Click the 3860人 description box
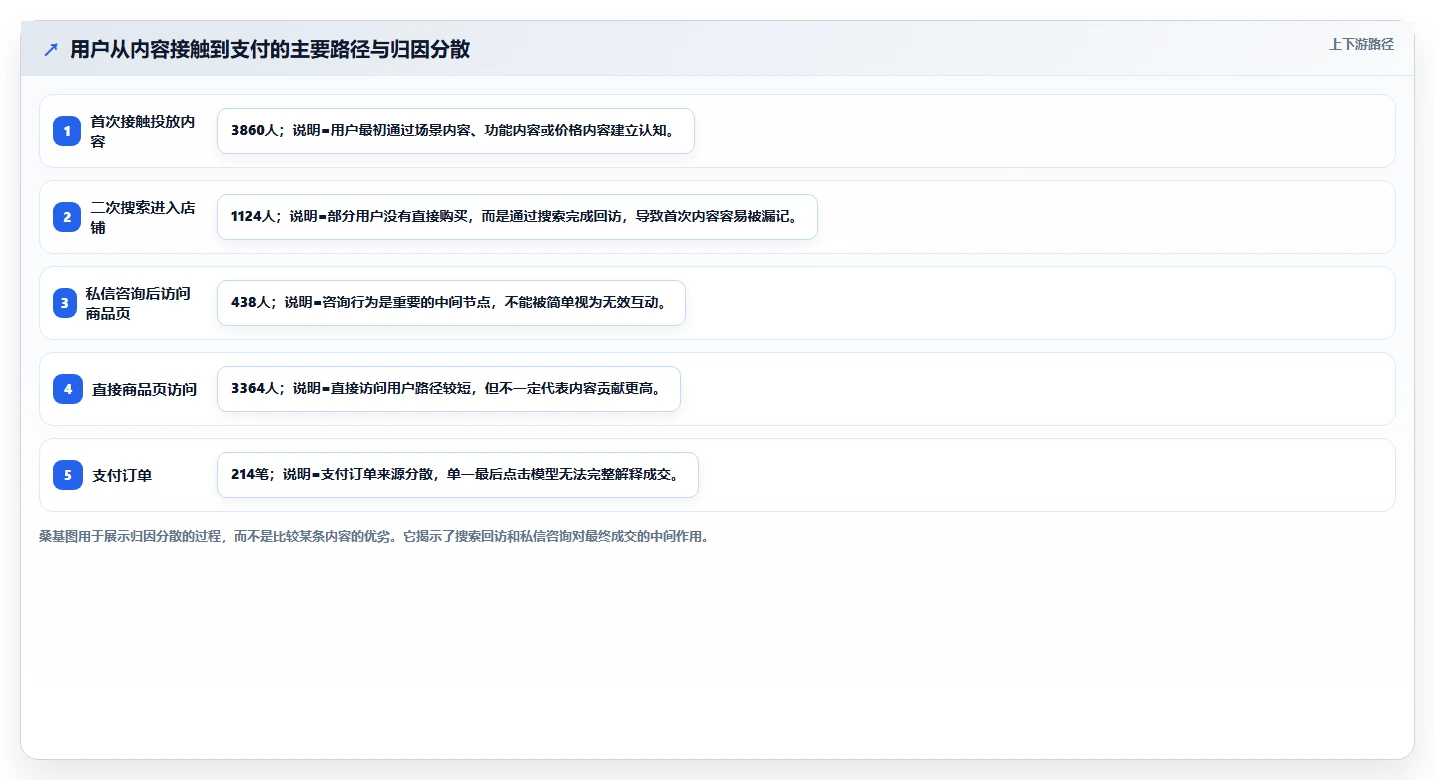This screenshot has width=1435, height=780. click(456, 131)
